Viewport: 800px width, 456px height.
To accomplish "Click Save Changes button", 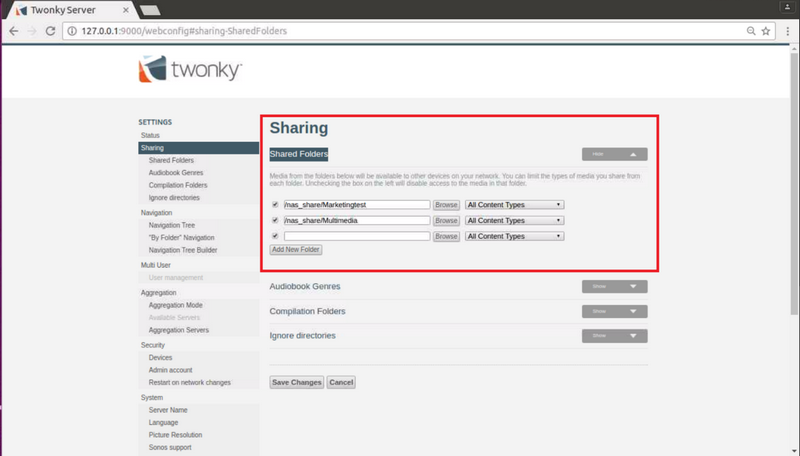I will pyautogui.click(x=297, y=382).
